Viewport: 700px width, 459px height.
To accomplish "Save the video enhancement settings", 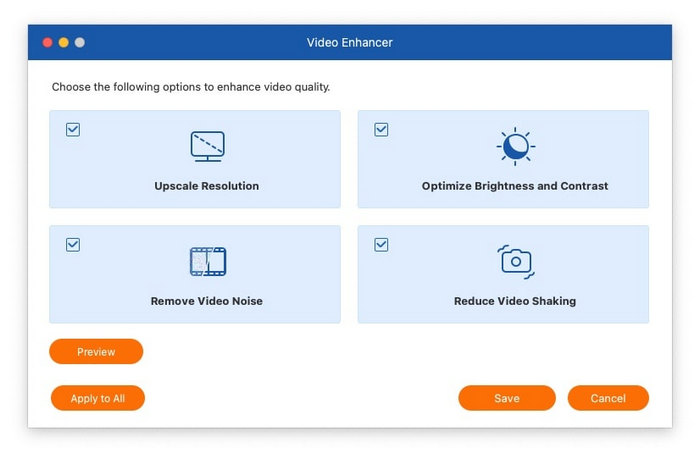I will [x=506, y=398].
